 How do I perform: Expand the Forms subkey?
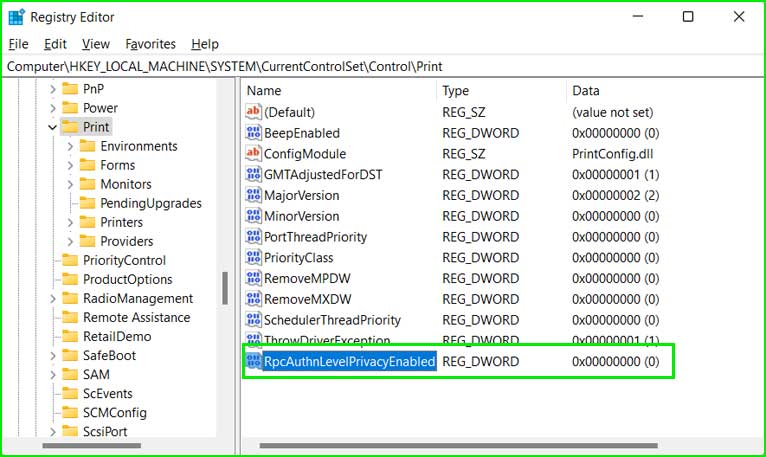click(x=70, y=165)
